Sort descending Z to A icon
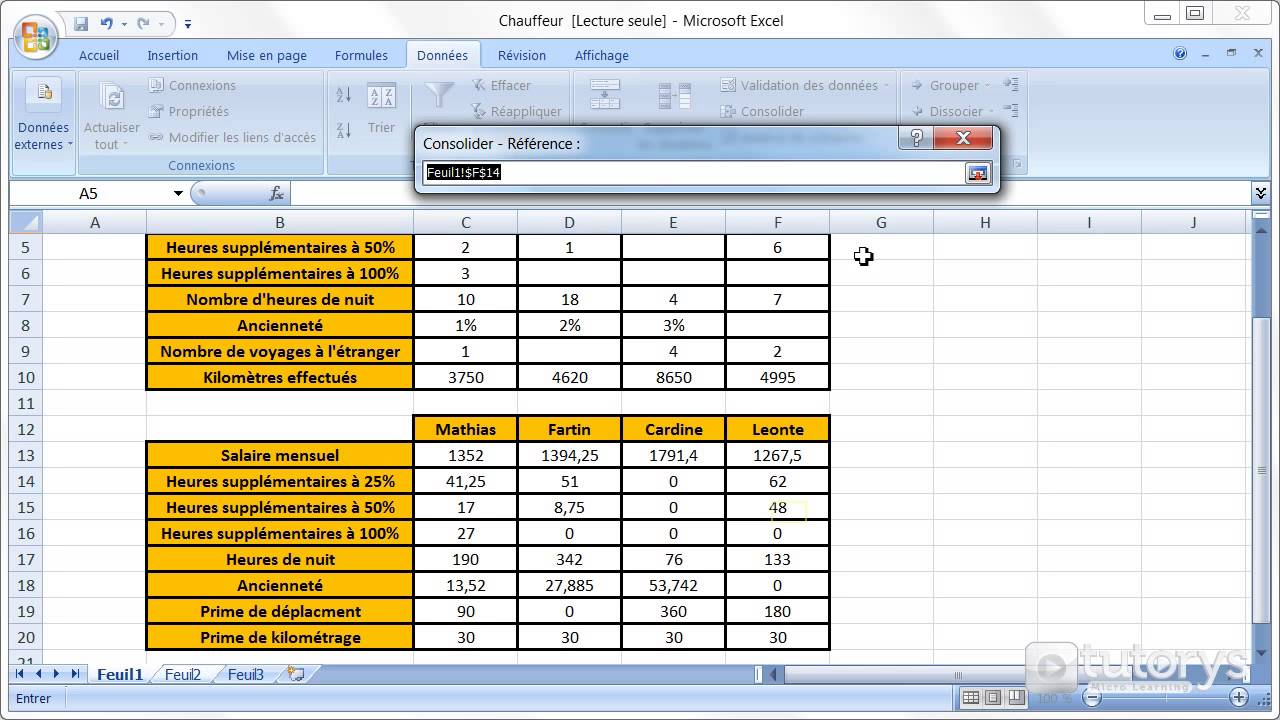The image size is (1280, 720). click(x=344, y=130)
